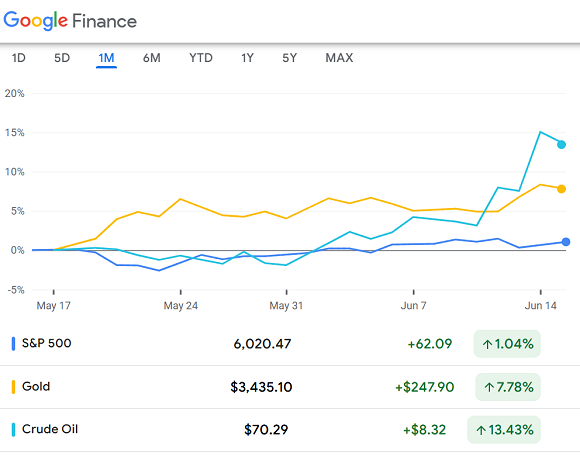Open the Crude Oil row
The width and height of the screenshot is (580, 456).
[290, 429]
